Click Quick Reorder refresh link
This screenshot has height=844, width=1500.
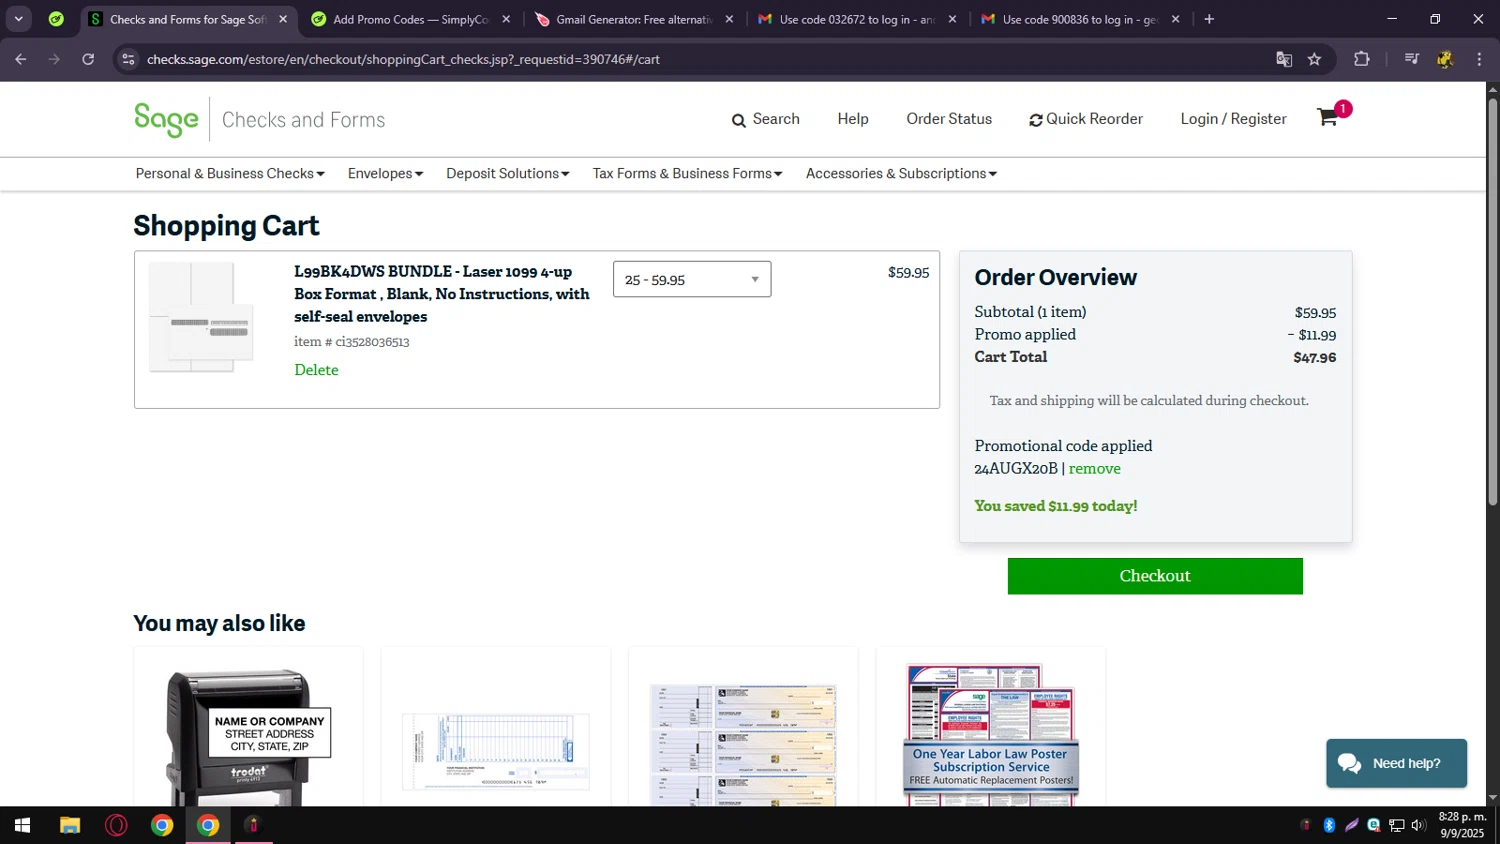point(1086,119)
